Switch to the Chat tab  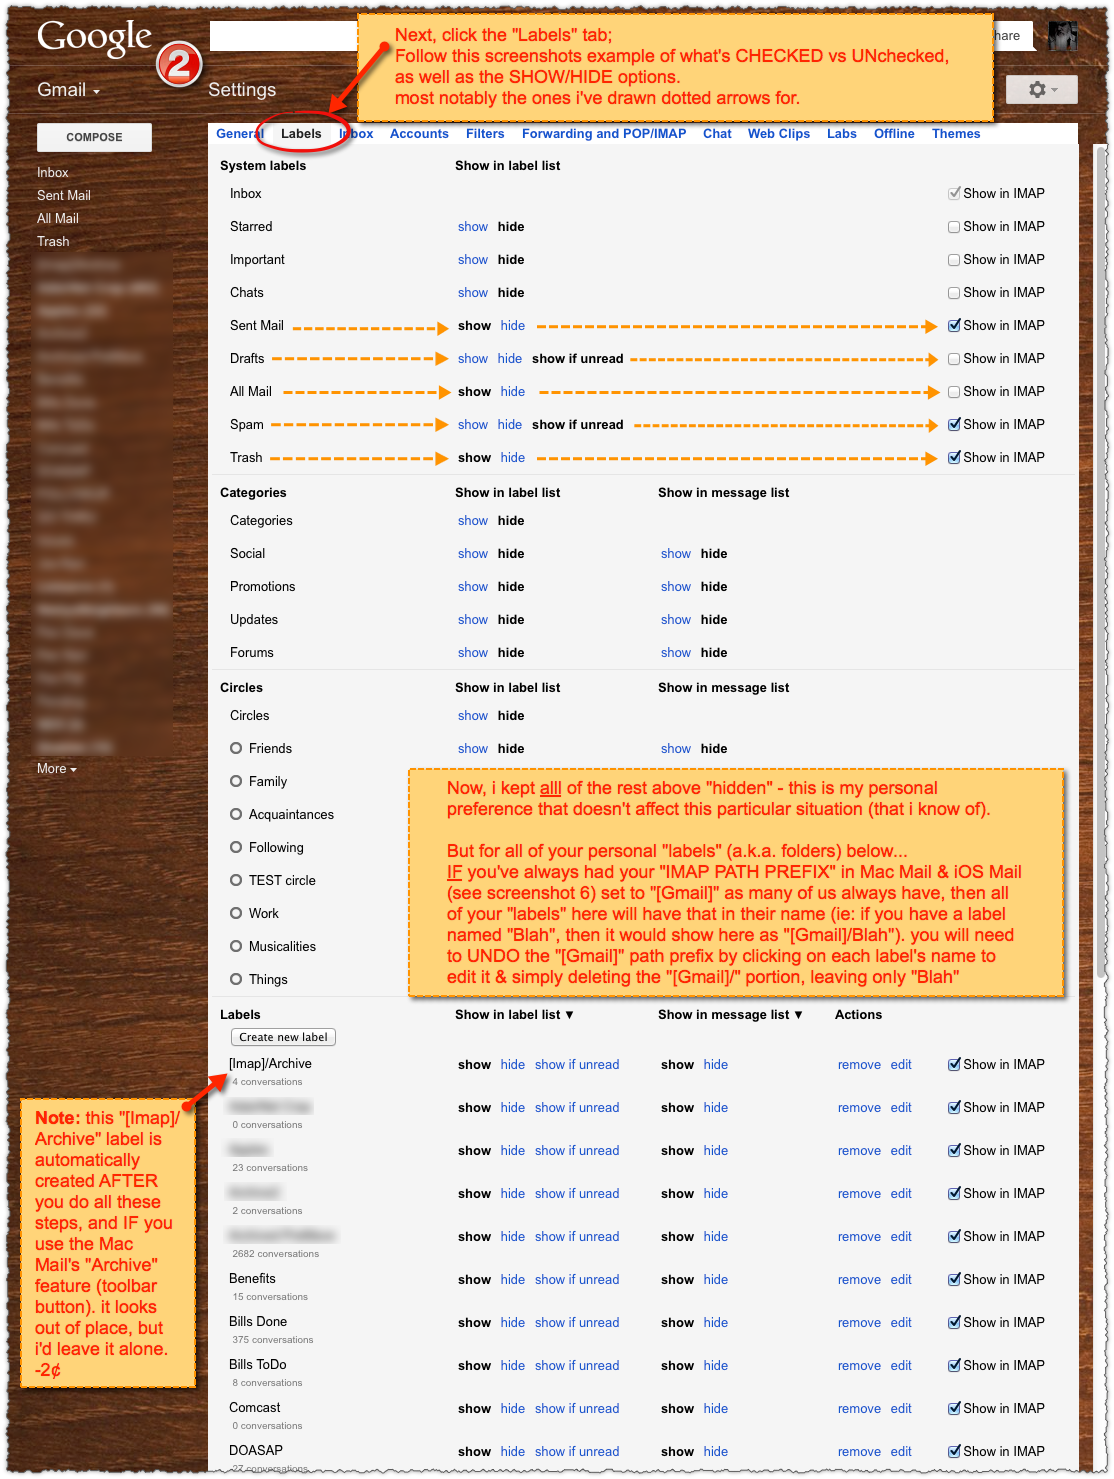click(x=717, y=134)
